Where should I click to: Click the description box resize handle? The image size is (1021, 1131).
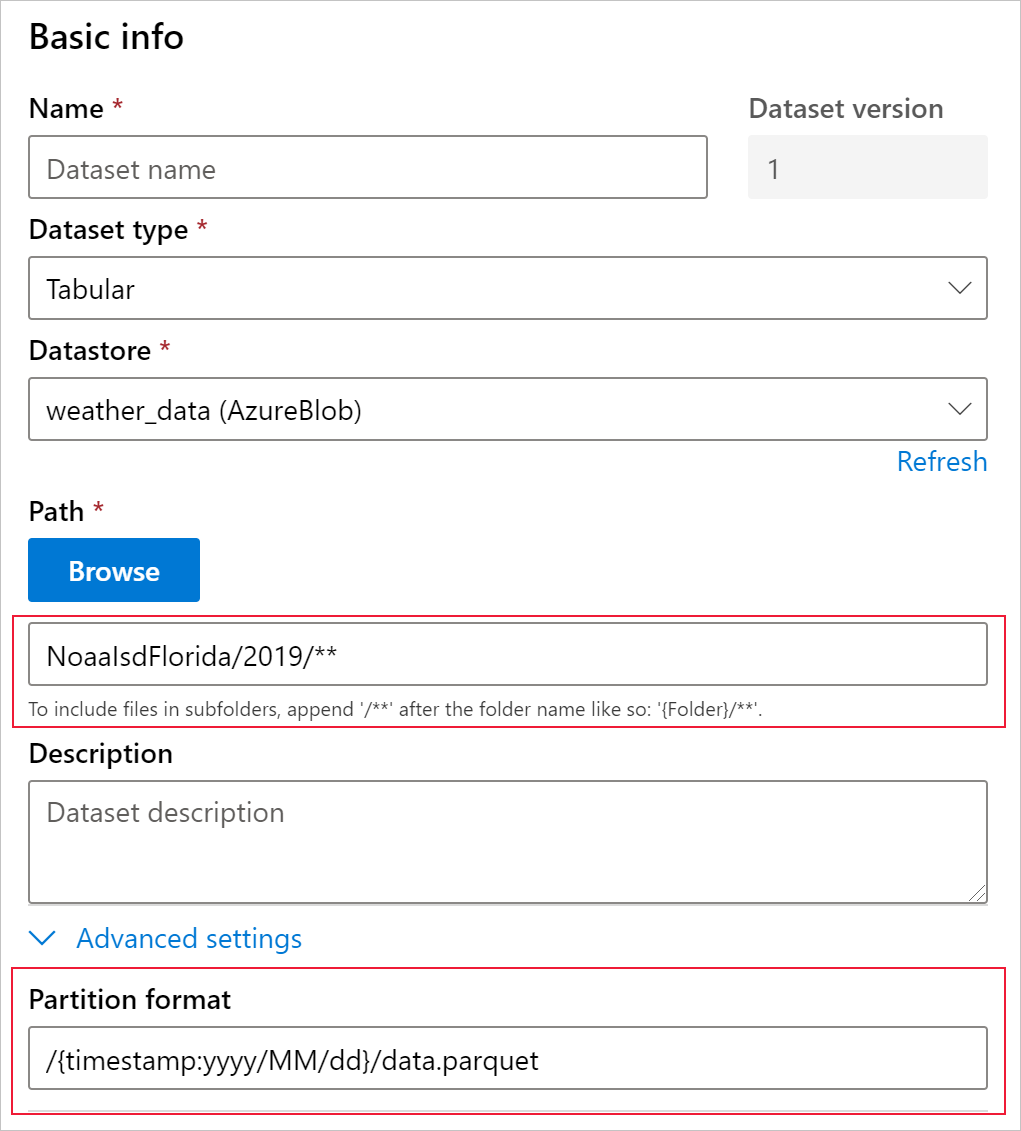(977, 893)
